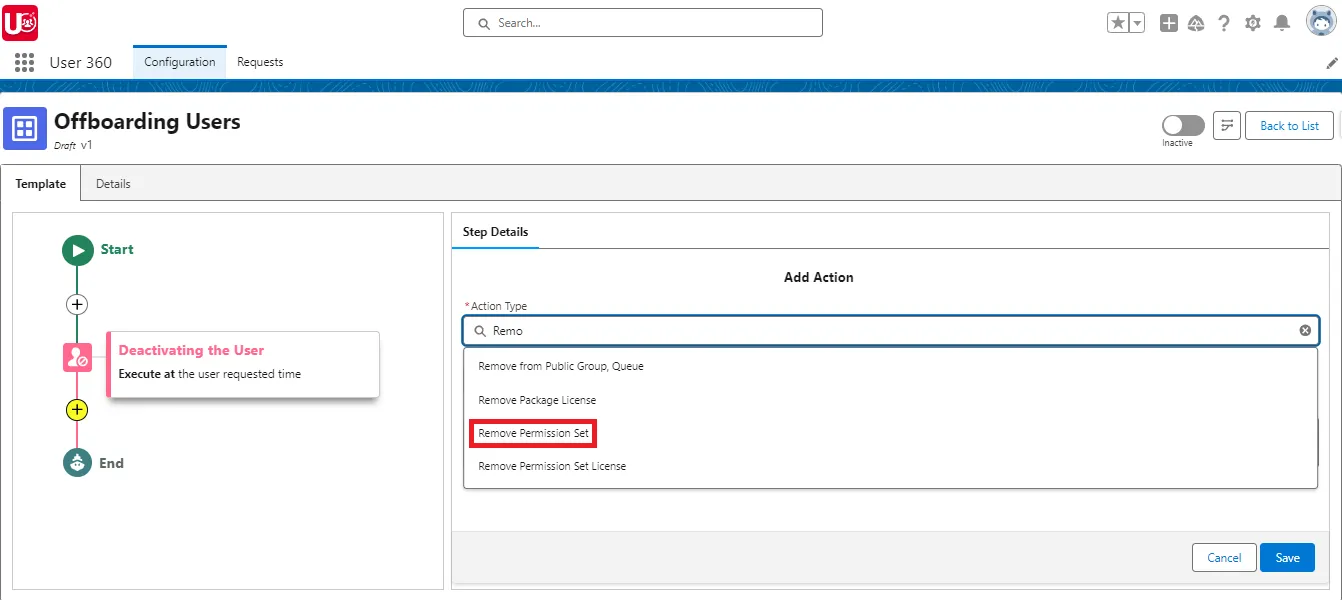This screenshot has height=600, width=1342.
Task: Select Remove Permission Set from the suggestions
Action: 532,432
